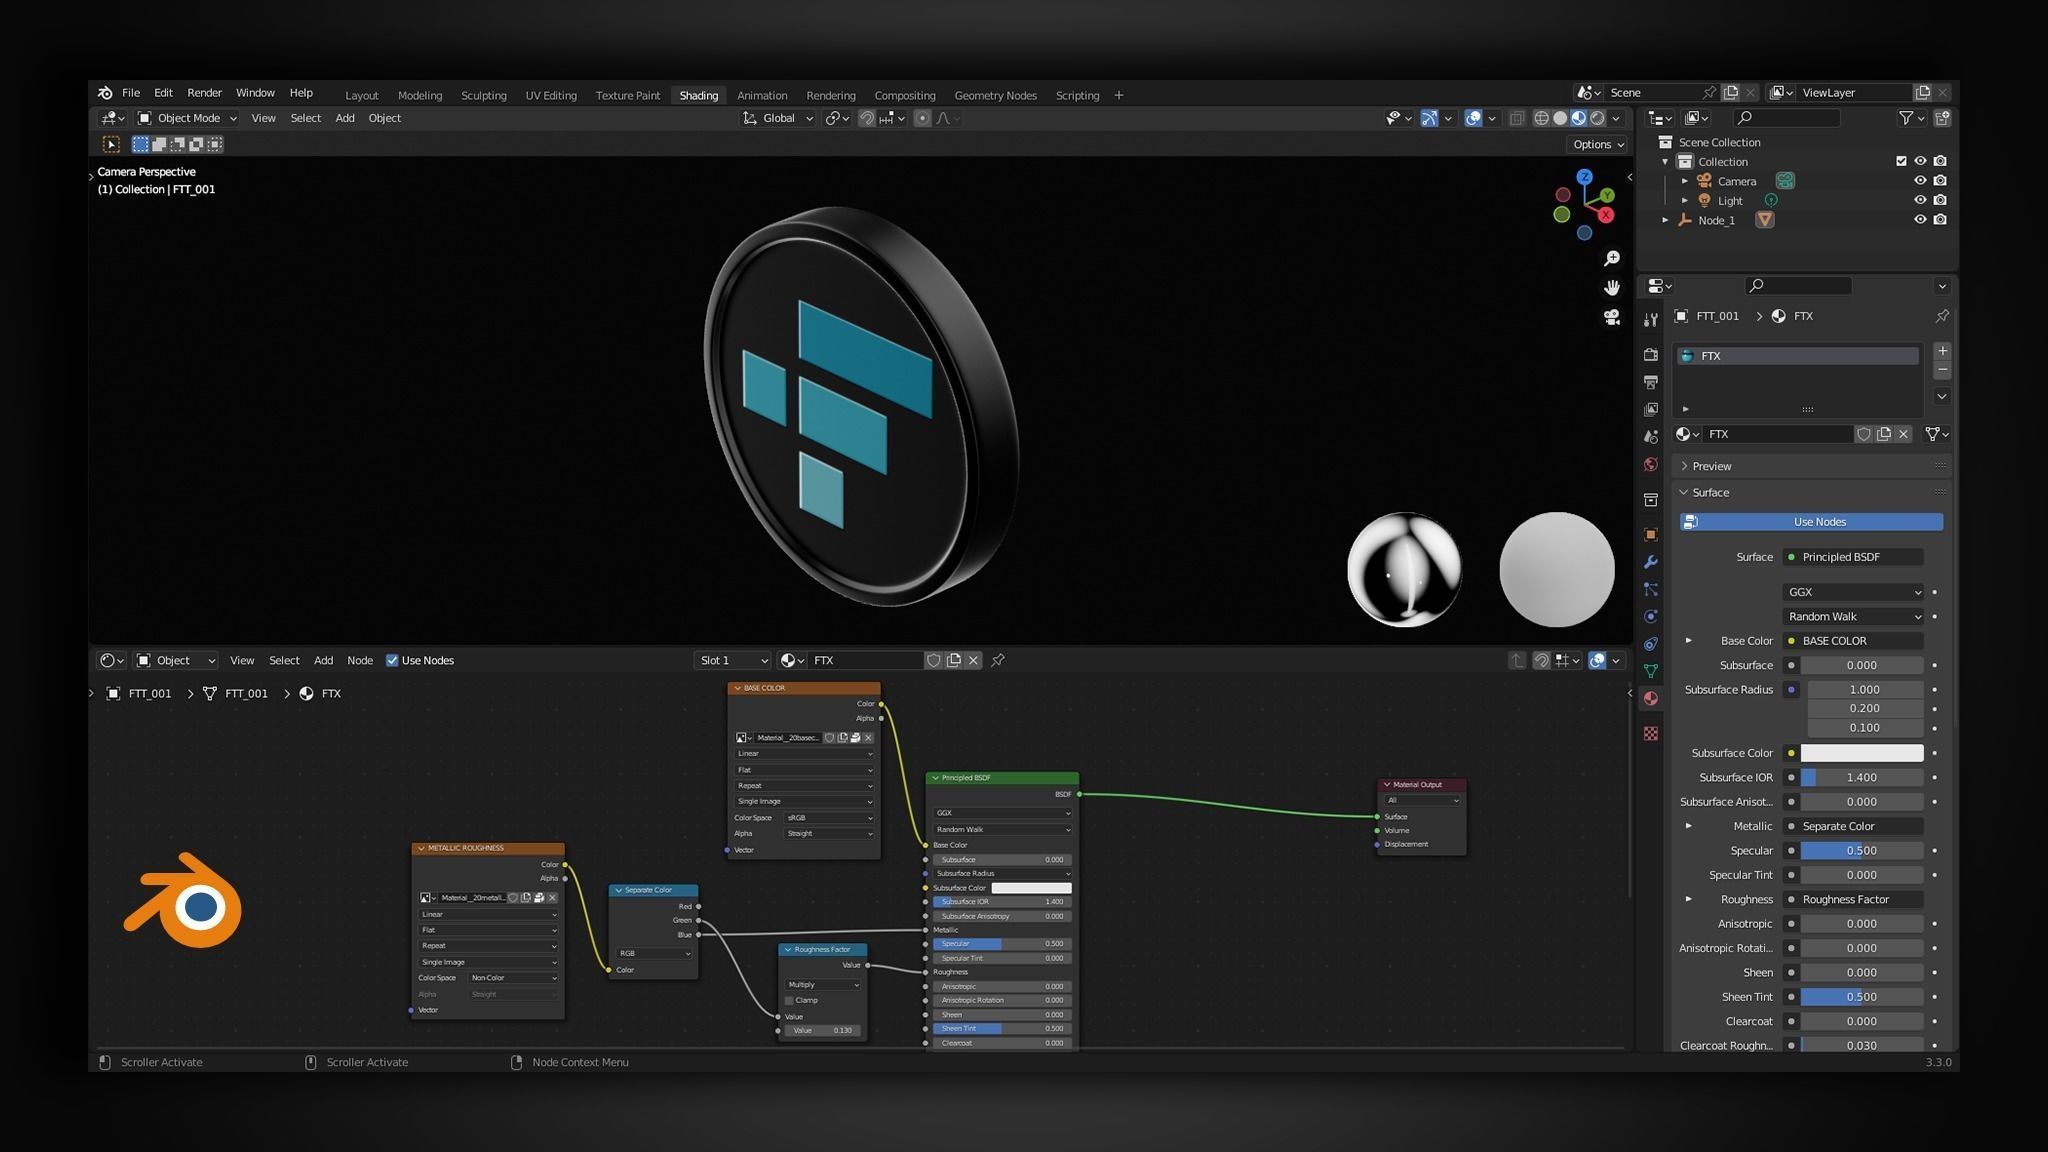This screenshot has height=1152, width=2048.
Task: Expand the Camera item in outliner
Action: [x=1685, y=181]
